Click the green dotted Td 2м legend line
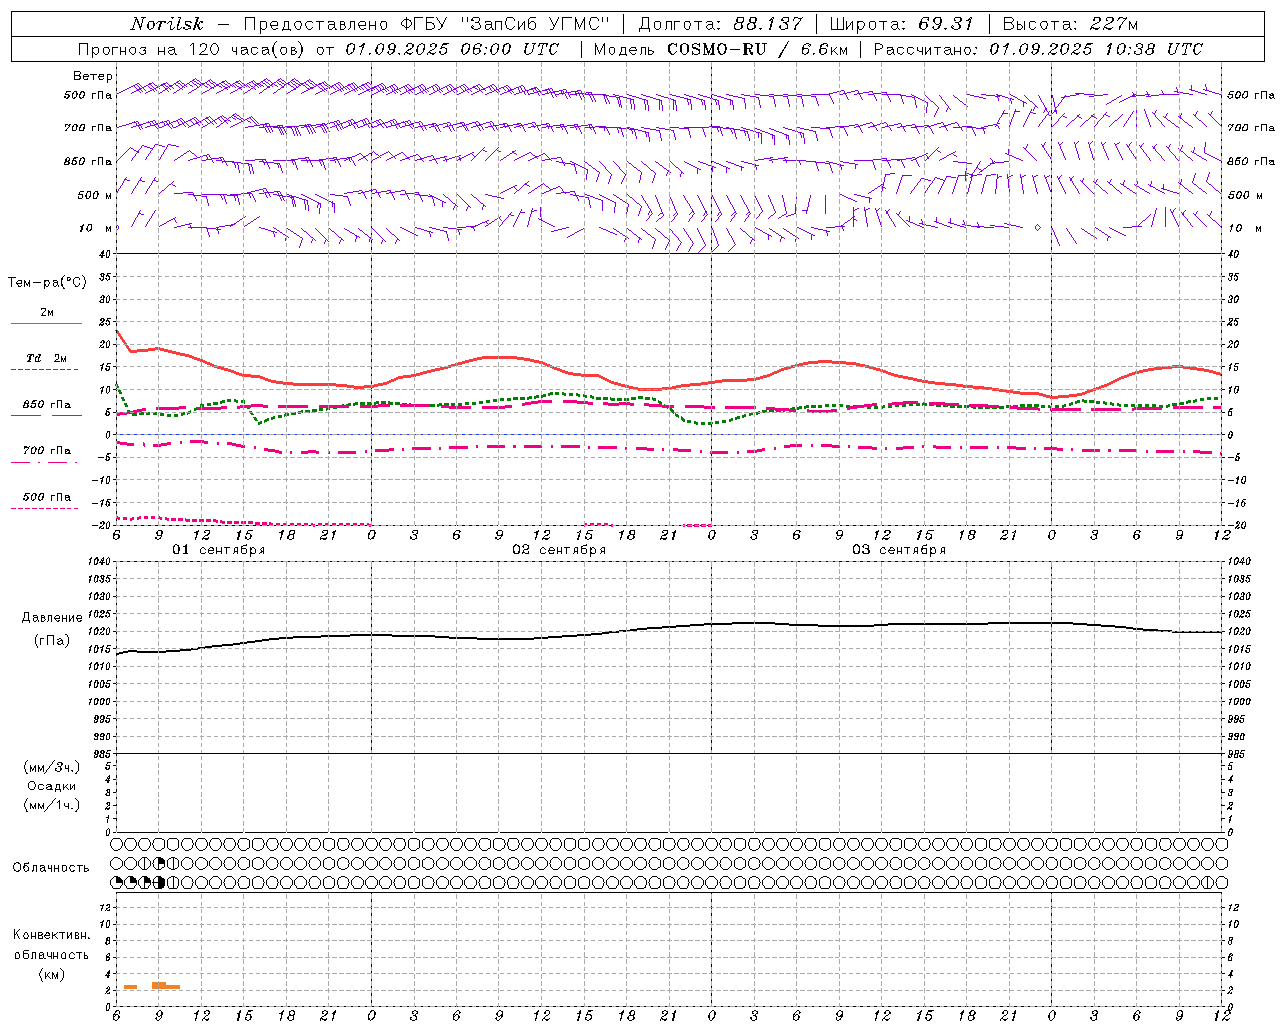This screenshot has height=1024, width=1280. pos(44,370)
